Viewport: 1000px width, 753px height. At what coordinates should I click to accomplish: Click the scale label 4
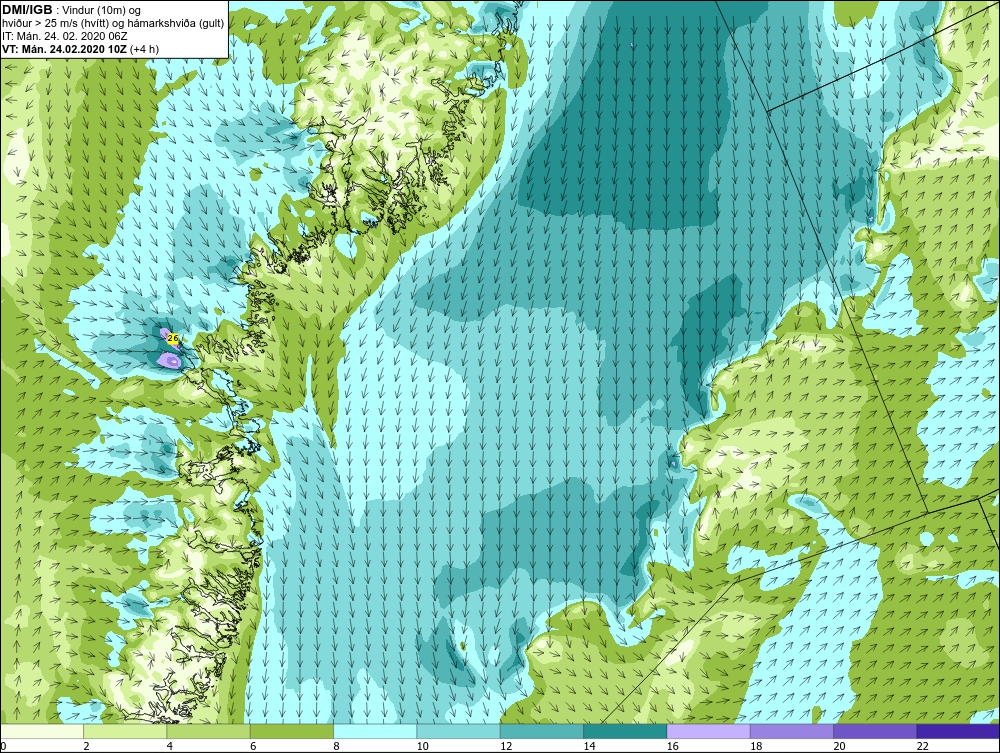170,747
